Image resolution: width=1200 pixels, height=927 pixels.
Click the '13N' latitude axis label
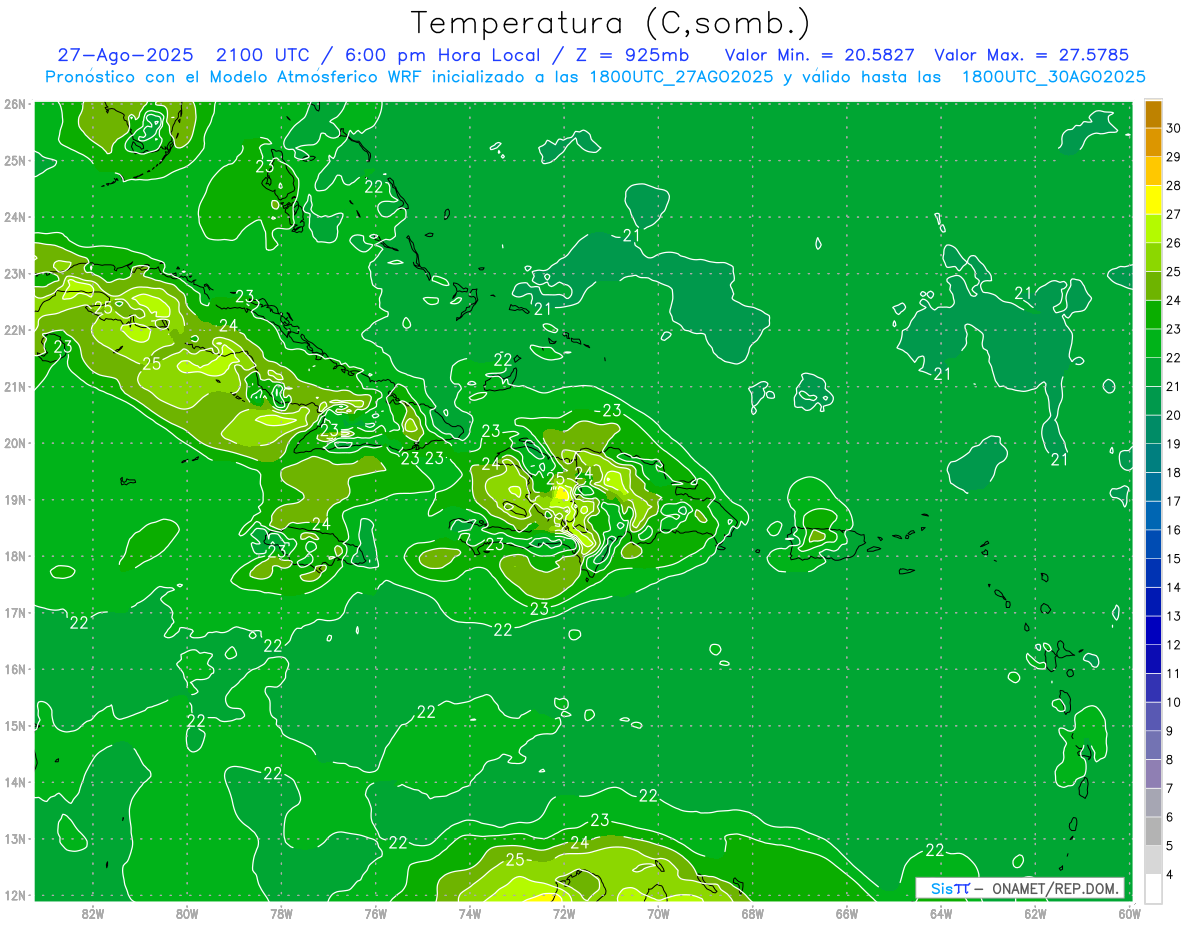pos(15,839)
